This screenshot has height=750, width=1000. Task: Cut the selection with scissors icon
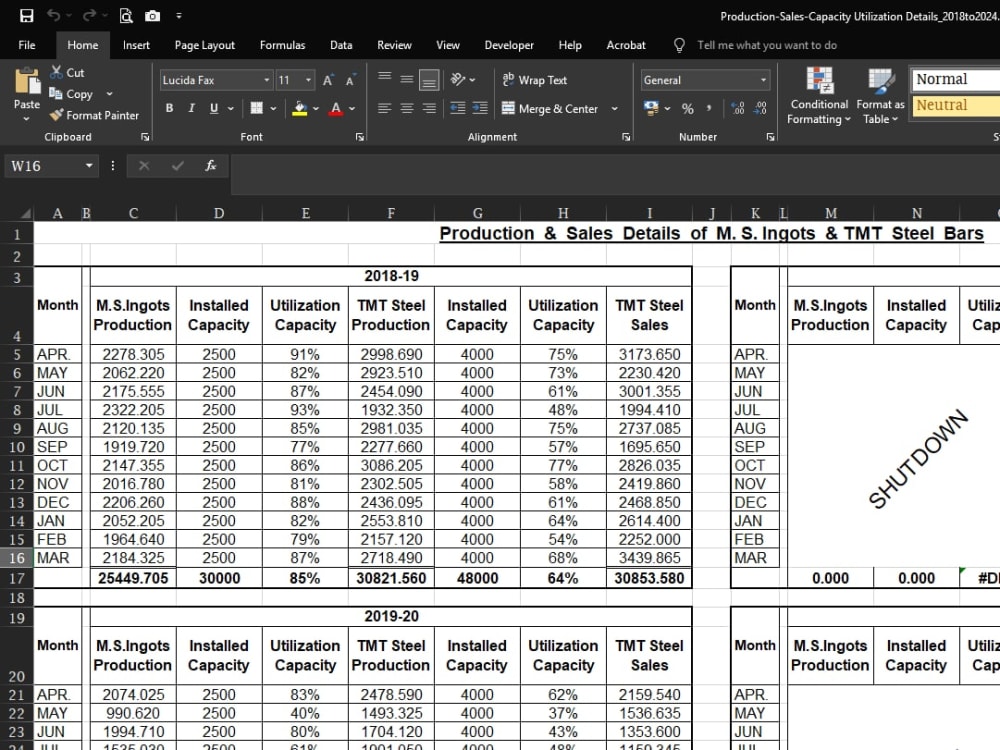point(57,72)
